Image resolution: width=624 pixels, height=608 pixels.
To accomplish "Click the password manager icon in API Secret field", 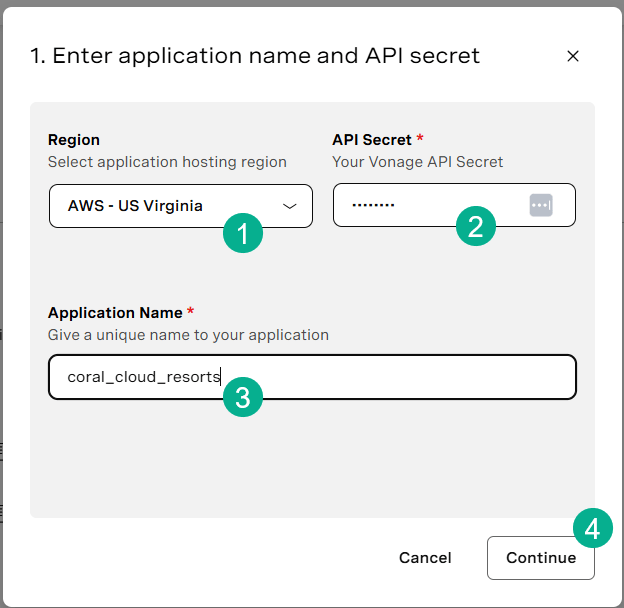I will tap(541, 205).
